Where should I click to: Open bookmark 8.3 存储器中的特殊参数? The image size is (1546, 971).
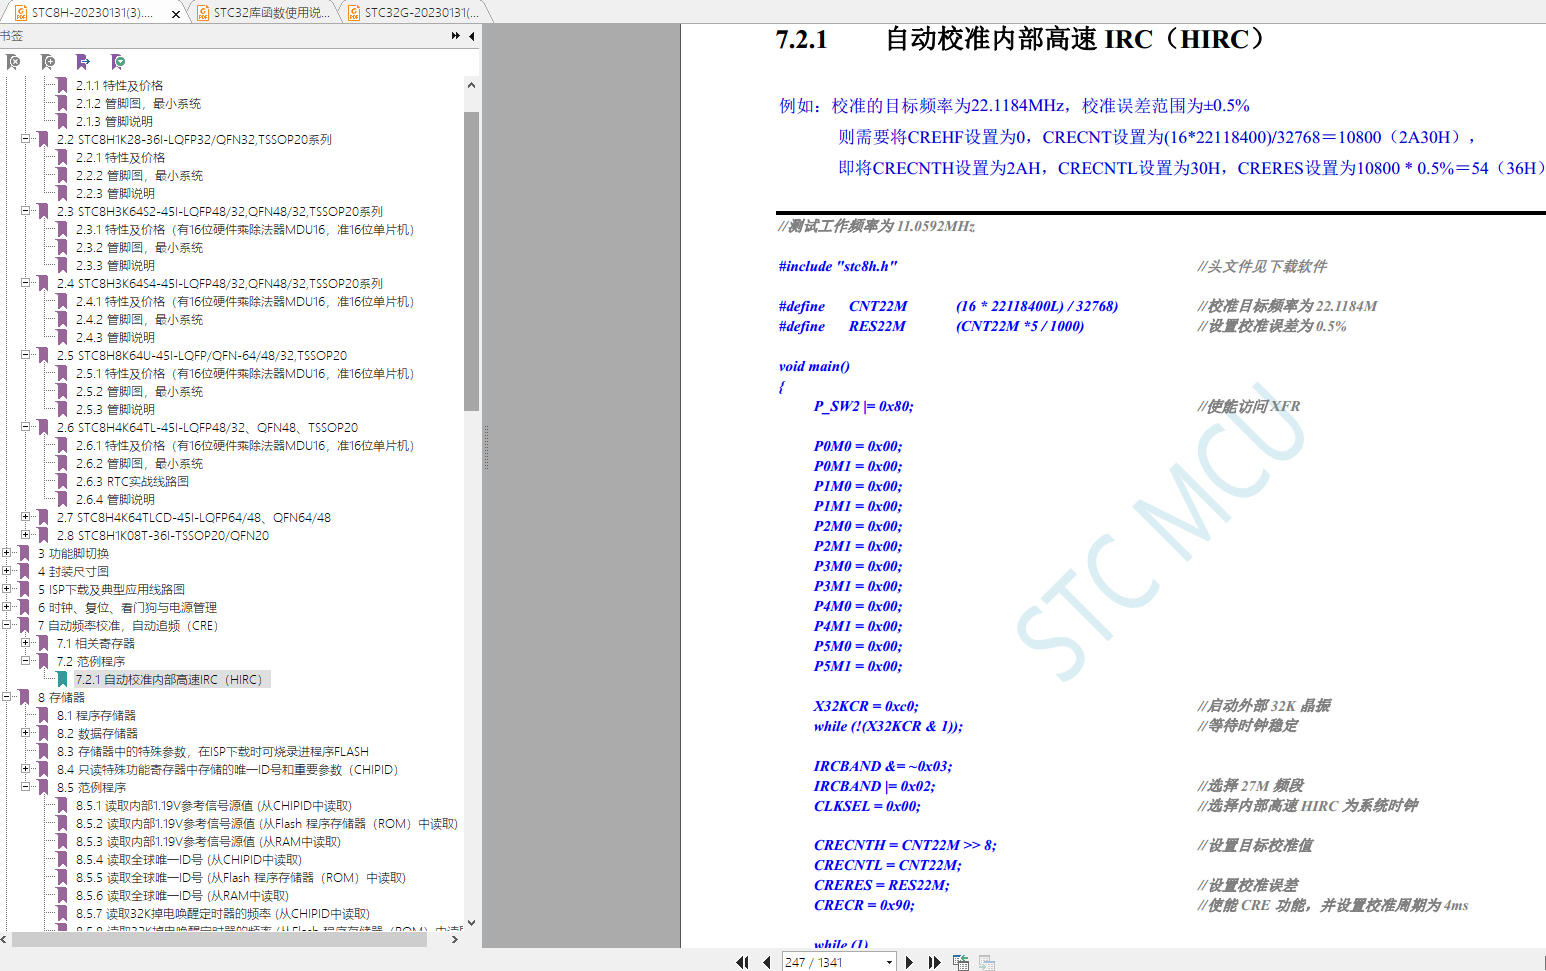(x=212, y=752)
